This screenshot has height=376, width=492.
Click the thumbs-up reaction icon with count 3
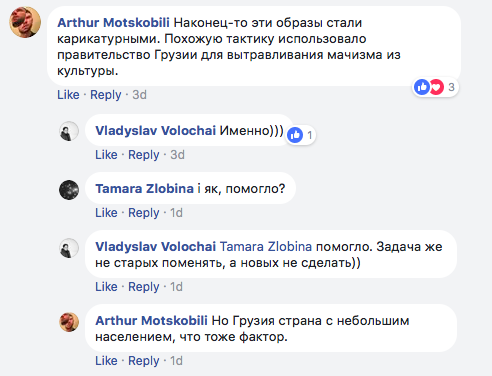422,87
